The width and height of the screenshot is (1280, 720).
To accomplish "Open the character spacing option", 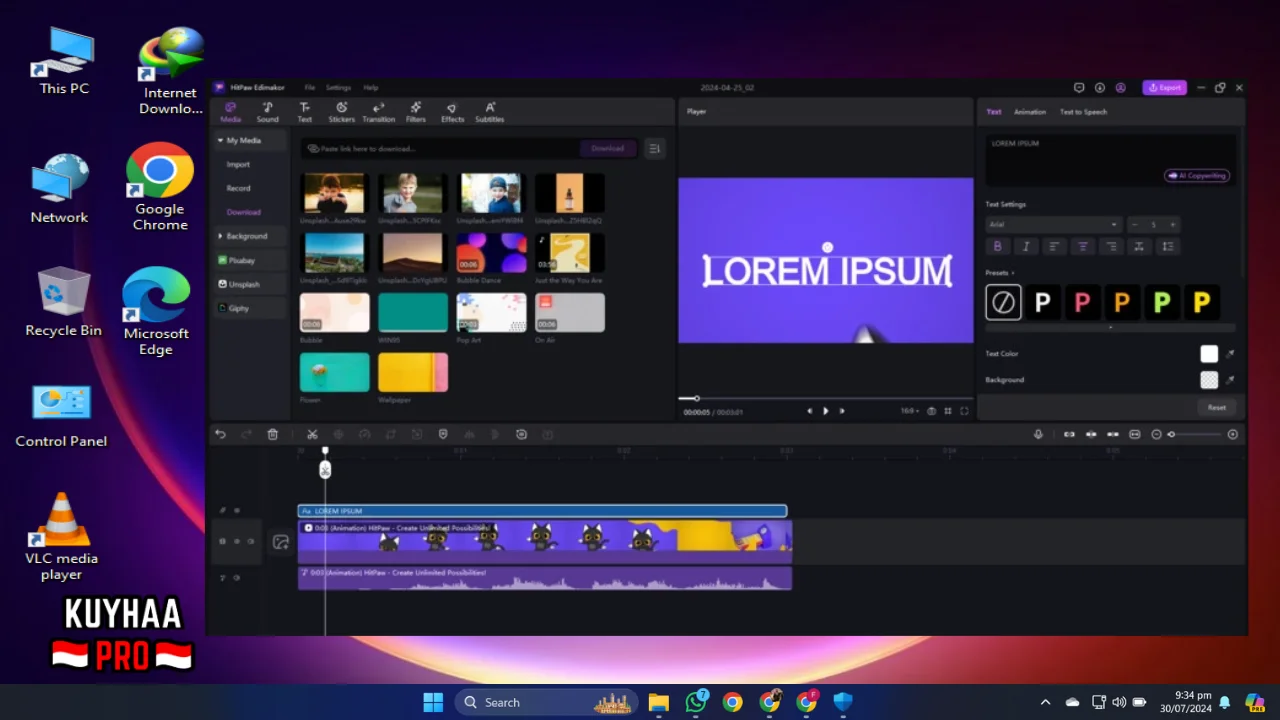I will tap(1139, 246).
